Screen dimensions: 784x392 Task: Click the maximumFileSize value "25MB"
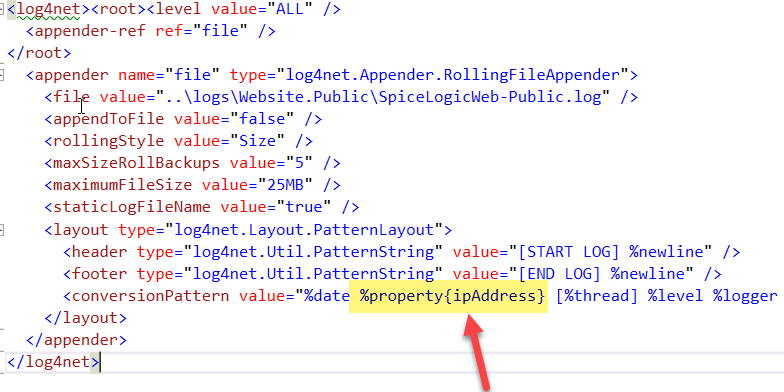tap(285, 185)
